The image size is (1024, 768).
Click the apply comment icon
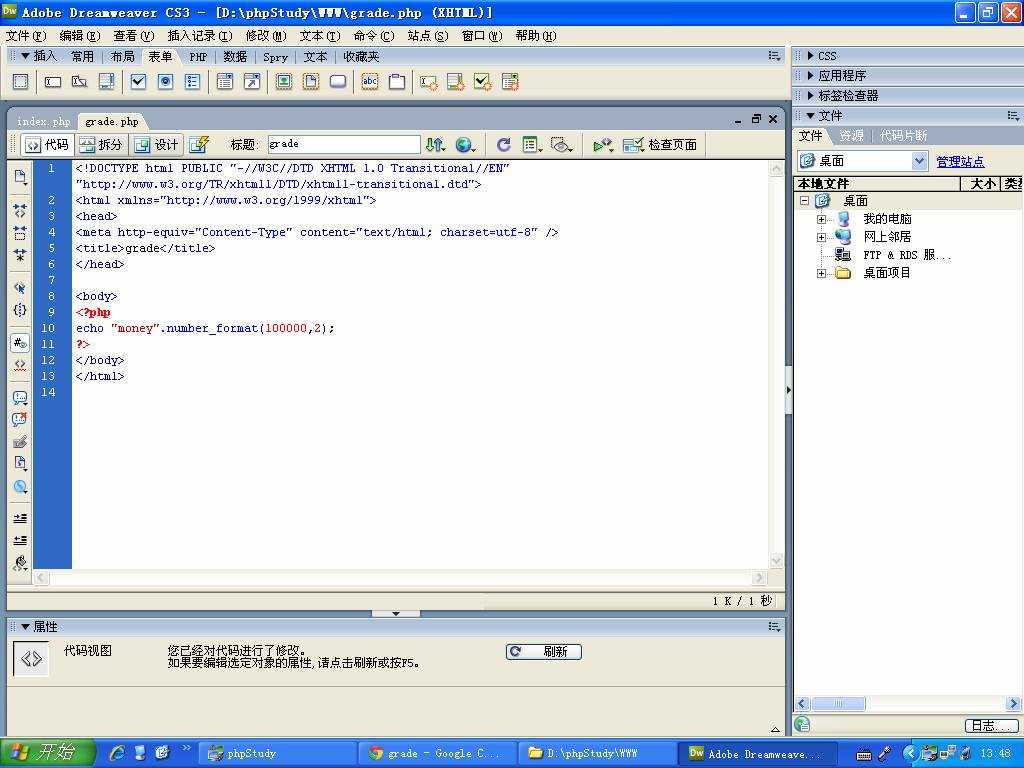point(20,397)
